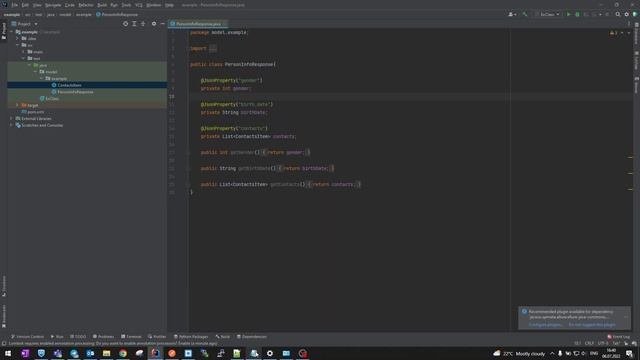This screenshot has height=360, width=640.
Task: Hide the Project tool window
Action: point(162,24)
